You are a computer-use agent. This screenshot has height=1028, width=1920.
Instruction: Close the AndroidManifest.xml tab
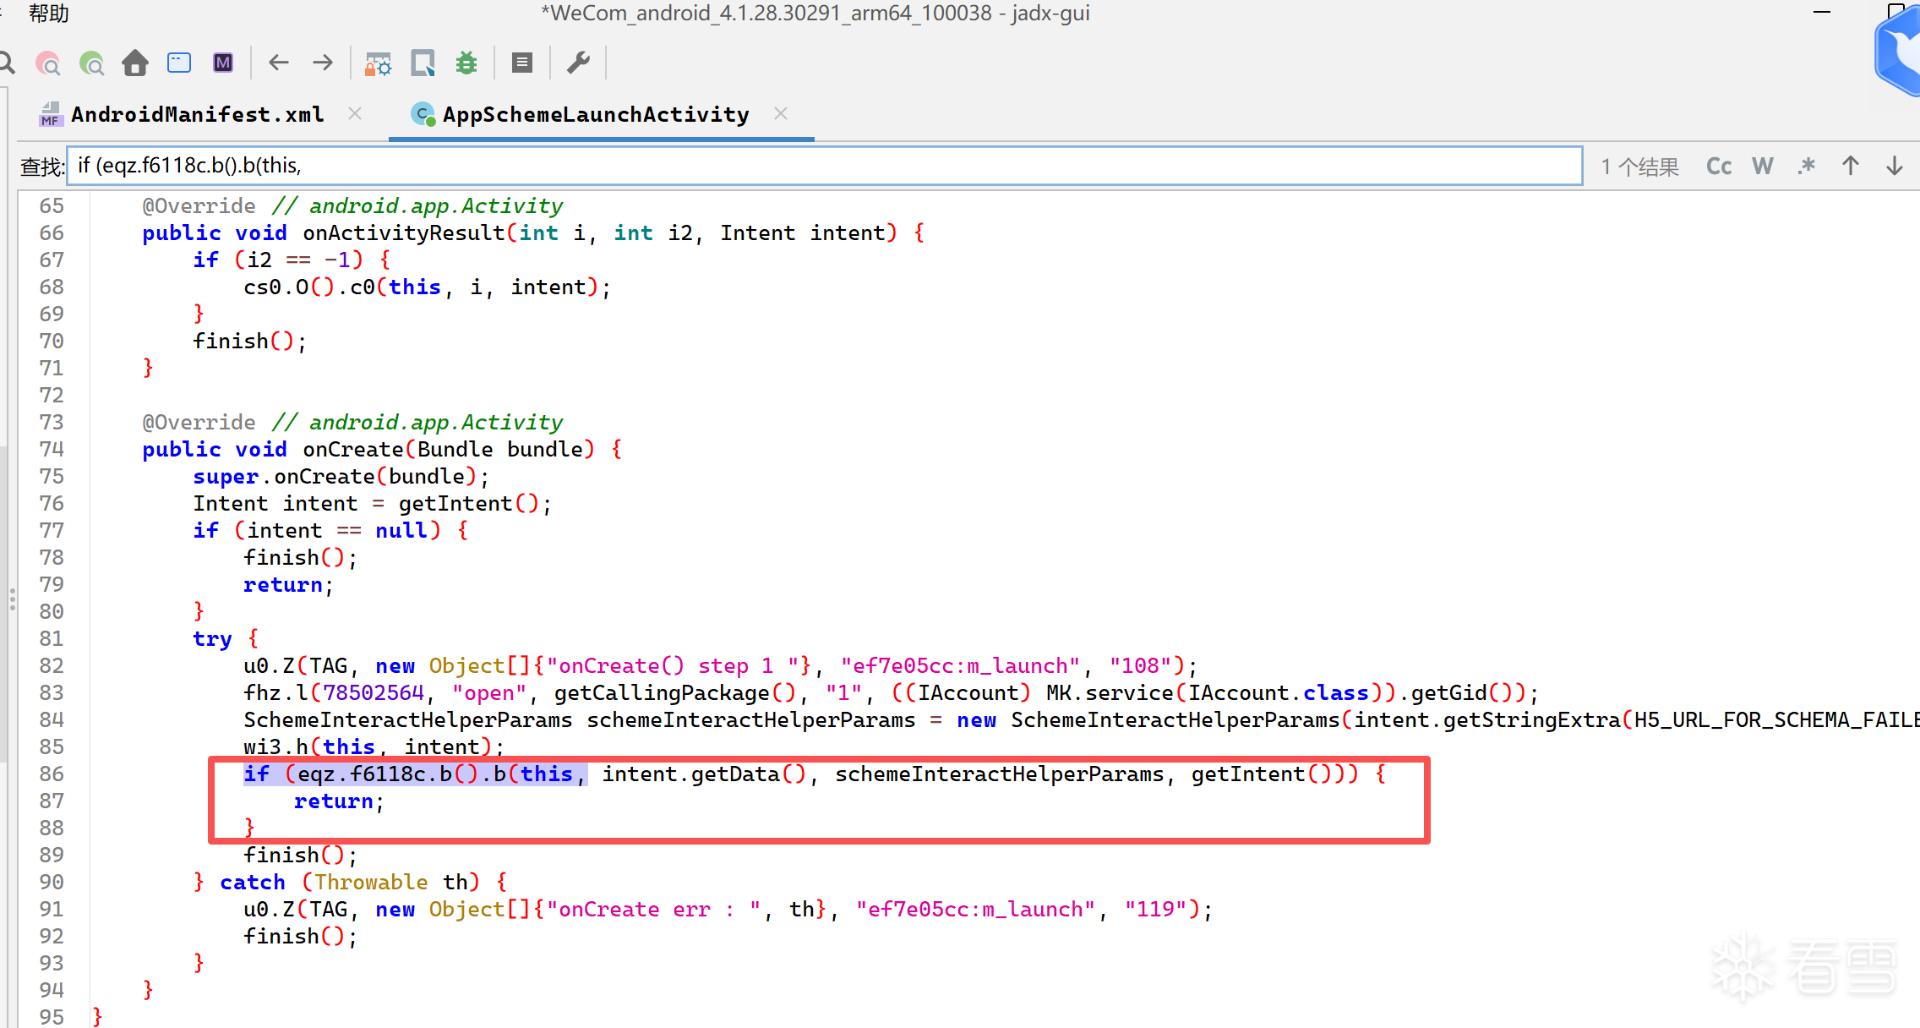(x=355, y=114)
